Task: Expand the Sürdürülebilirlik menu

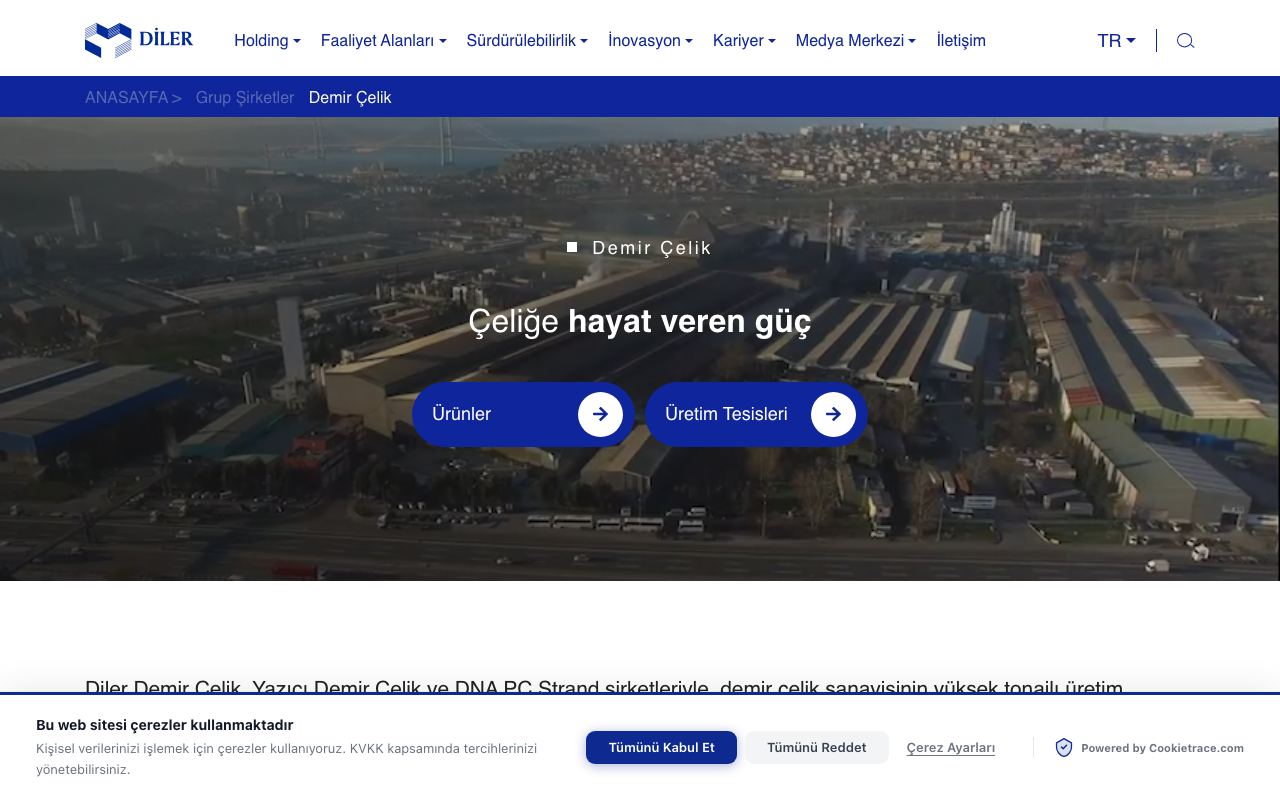Action: (527, 41)
